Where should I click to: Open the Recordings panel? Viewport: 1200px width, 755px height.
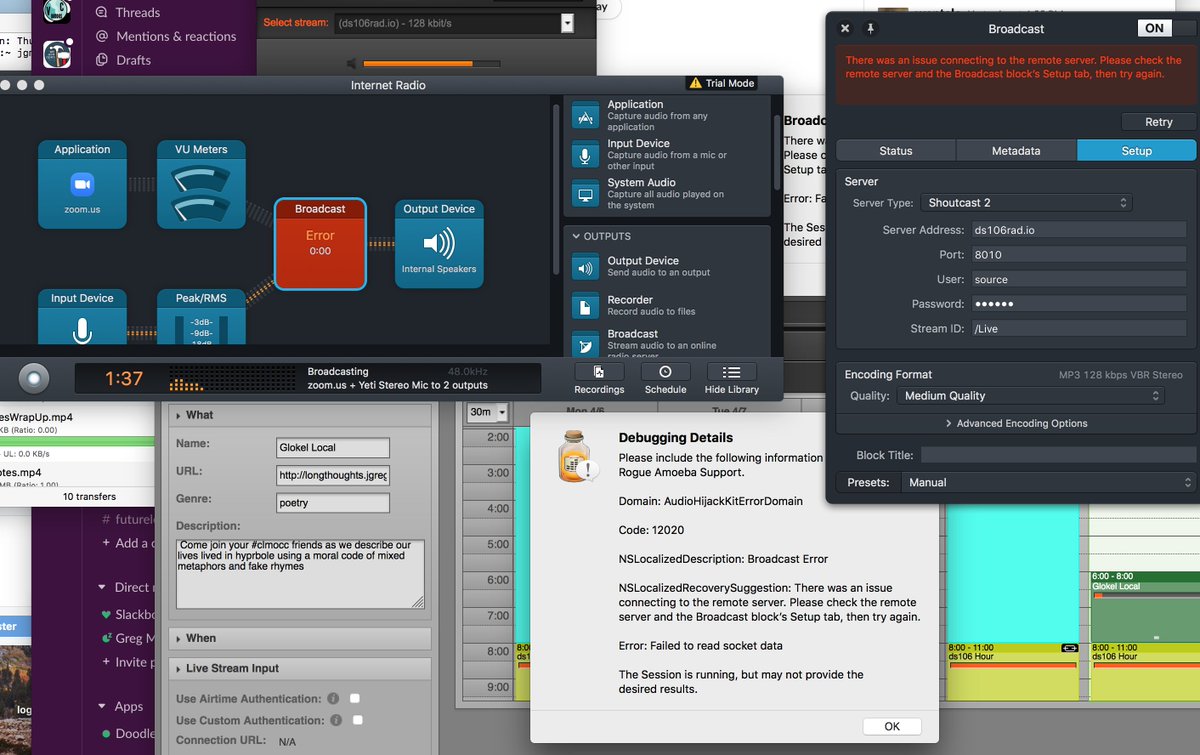(x=599, y=379)
